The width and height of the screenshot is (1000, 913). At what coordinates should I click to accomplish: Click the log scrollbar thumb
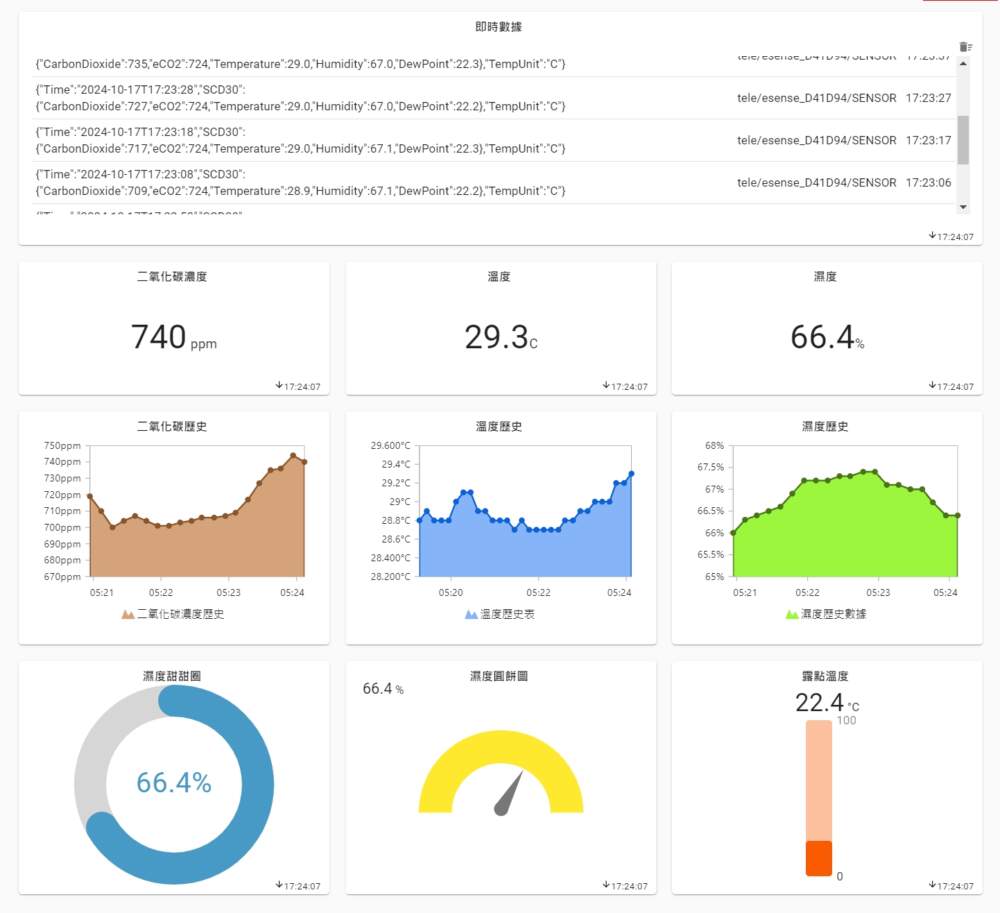(x=963, y=139)
